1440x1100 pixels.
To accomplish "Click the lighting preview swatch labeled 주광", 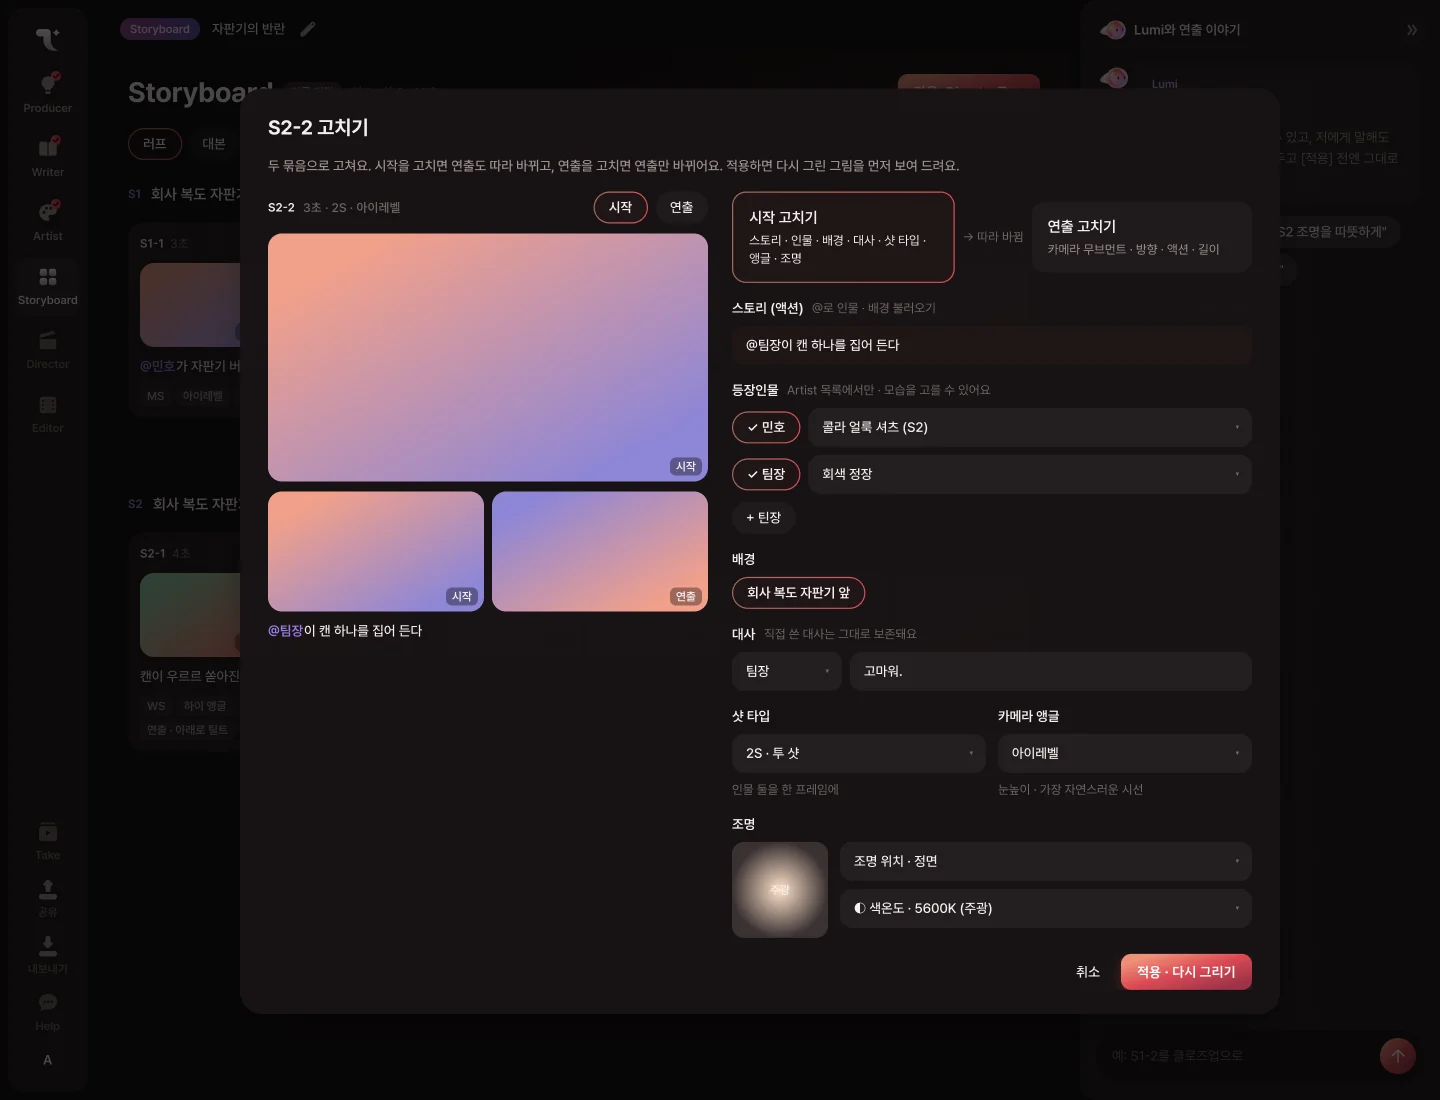I will point(780,890).
